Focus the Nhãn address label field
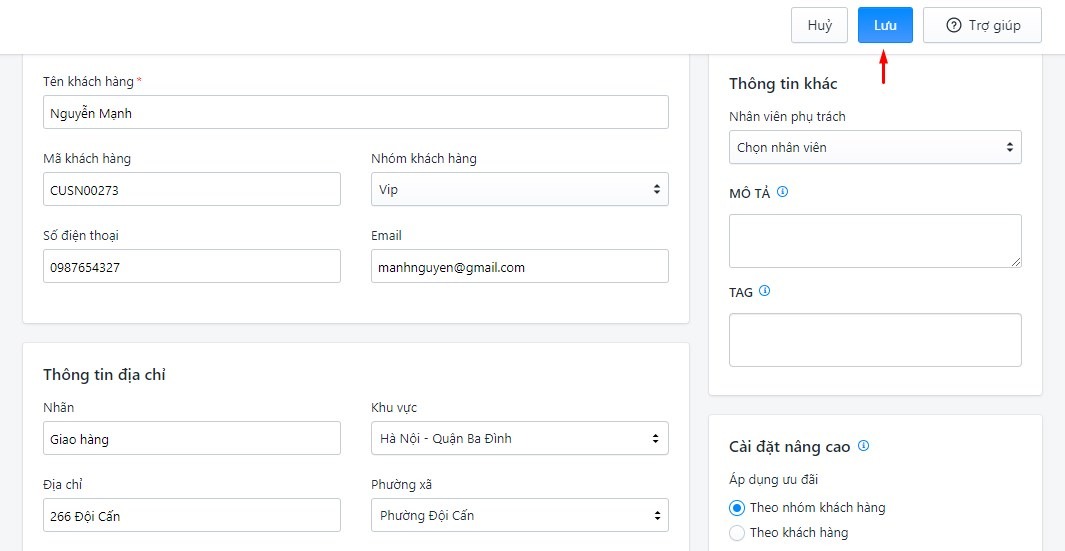Screen dimensions: 1065x551 191,438
